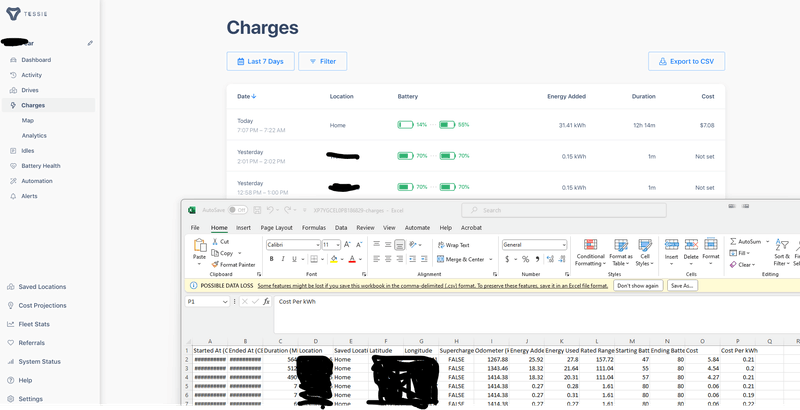Image resolution: width=800 pixels, height=410 pixels.
Task: Open Dashboard in the Tessie sidebar
Action: pos(36,60)
